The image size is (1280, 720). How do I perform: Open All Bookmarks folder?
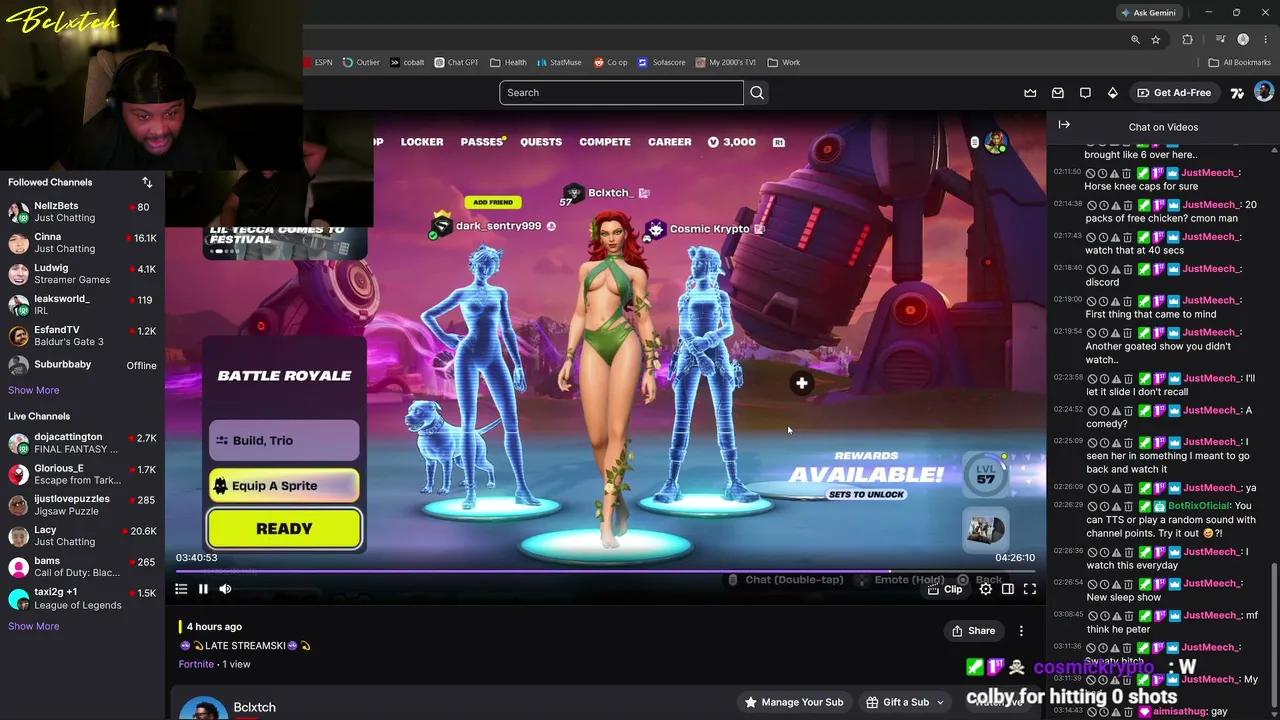tap(1240, 62)
